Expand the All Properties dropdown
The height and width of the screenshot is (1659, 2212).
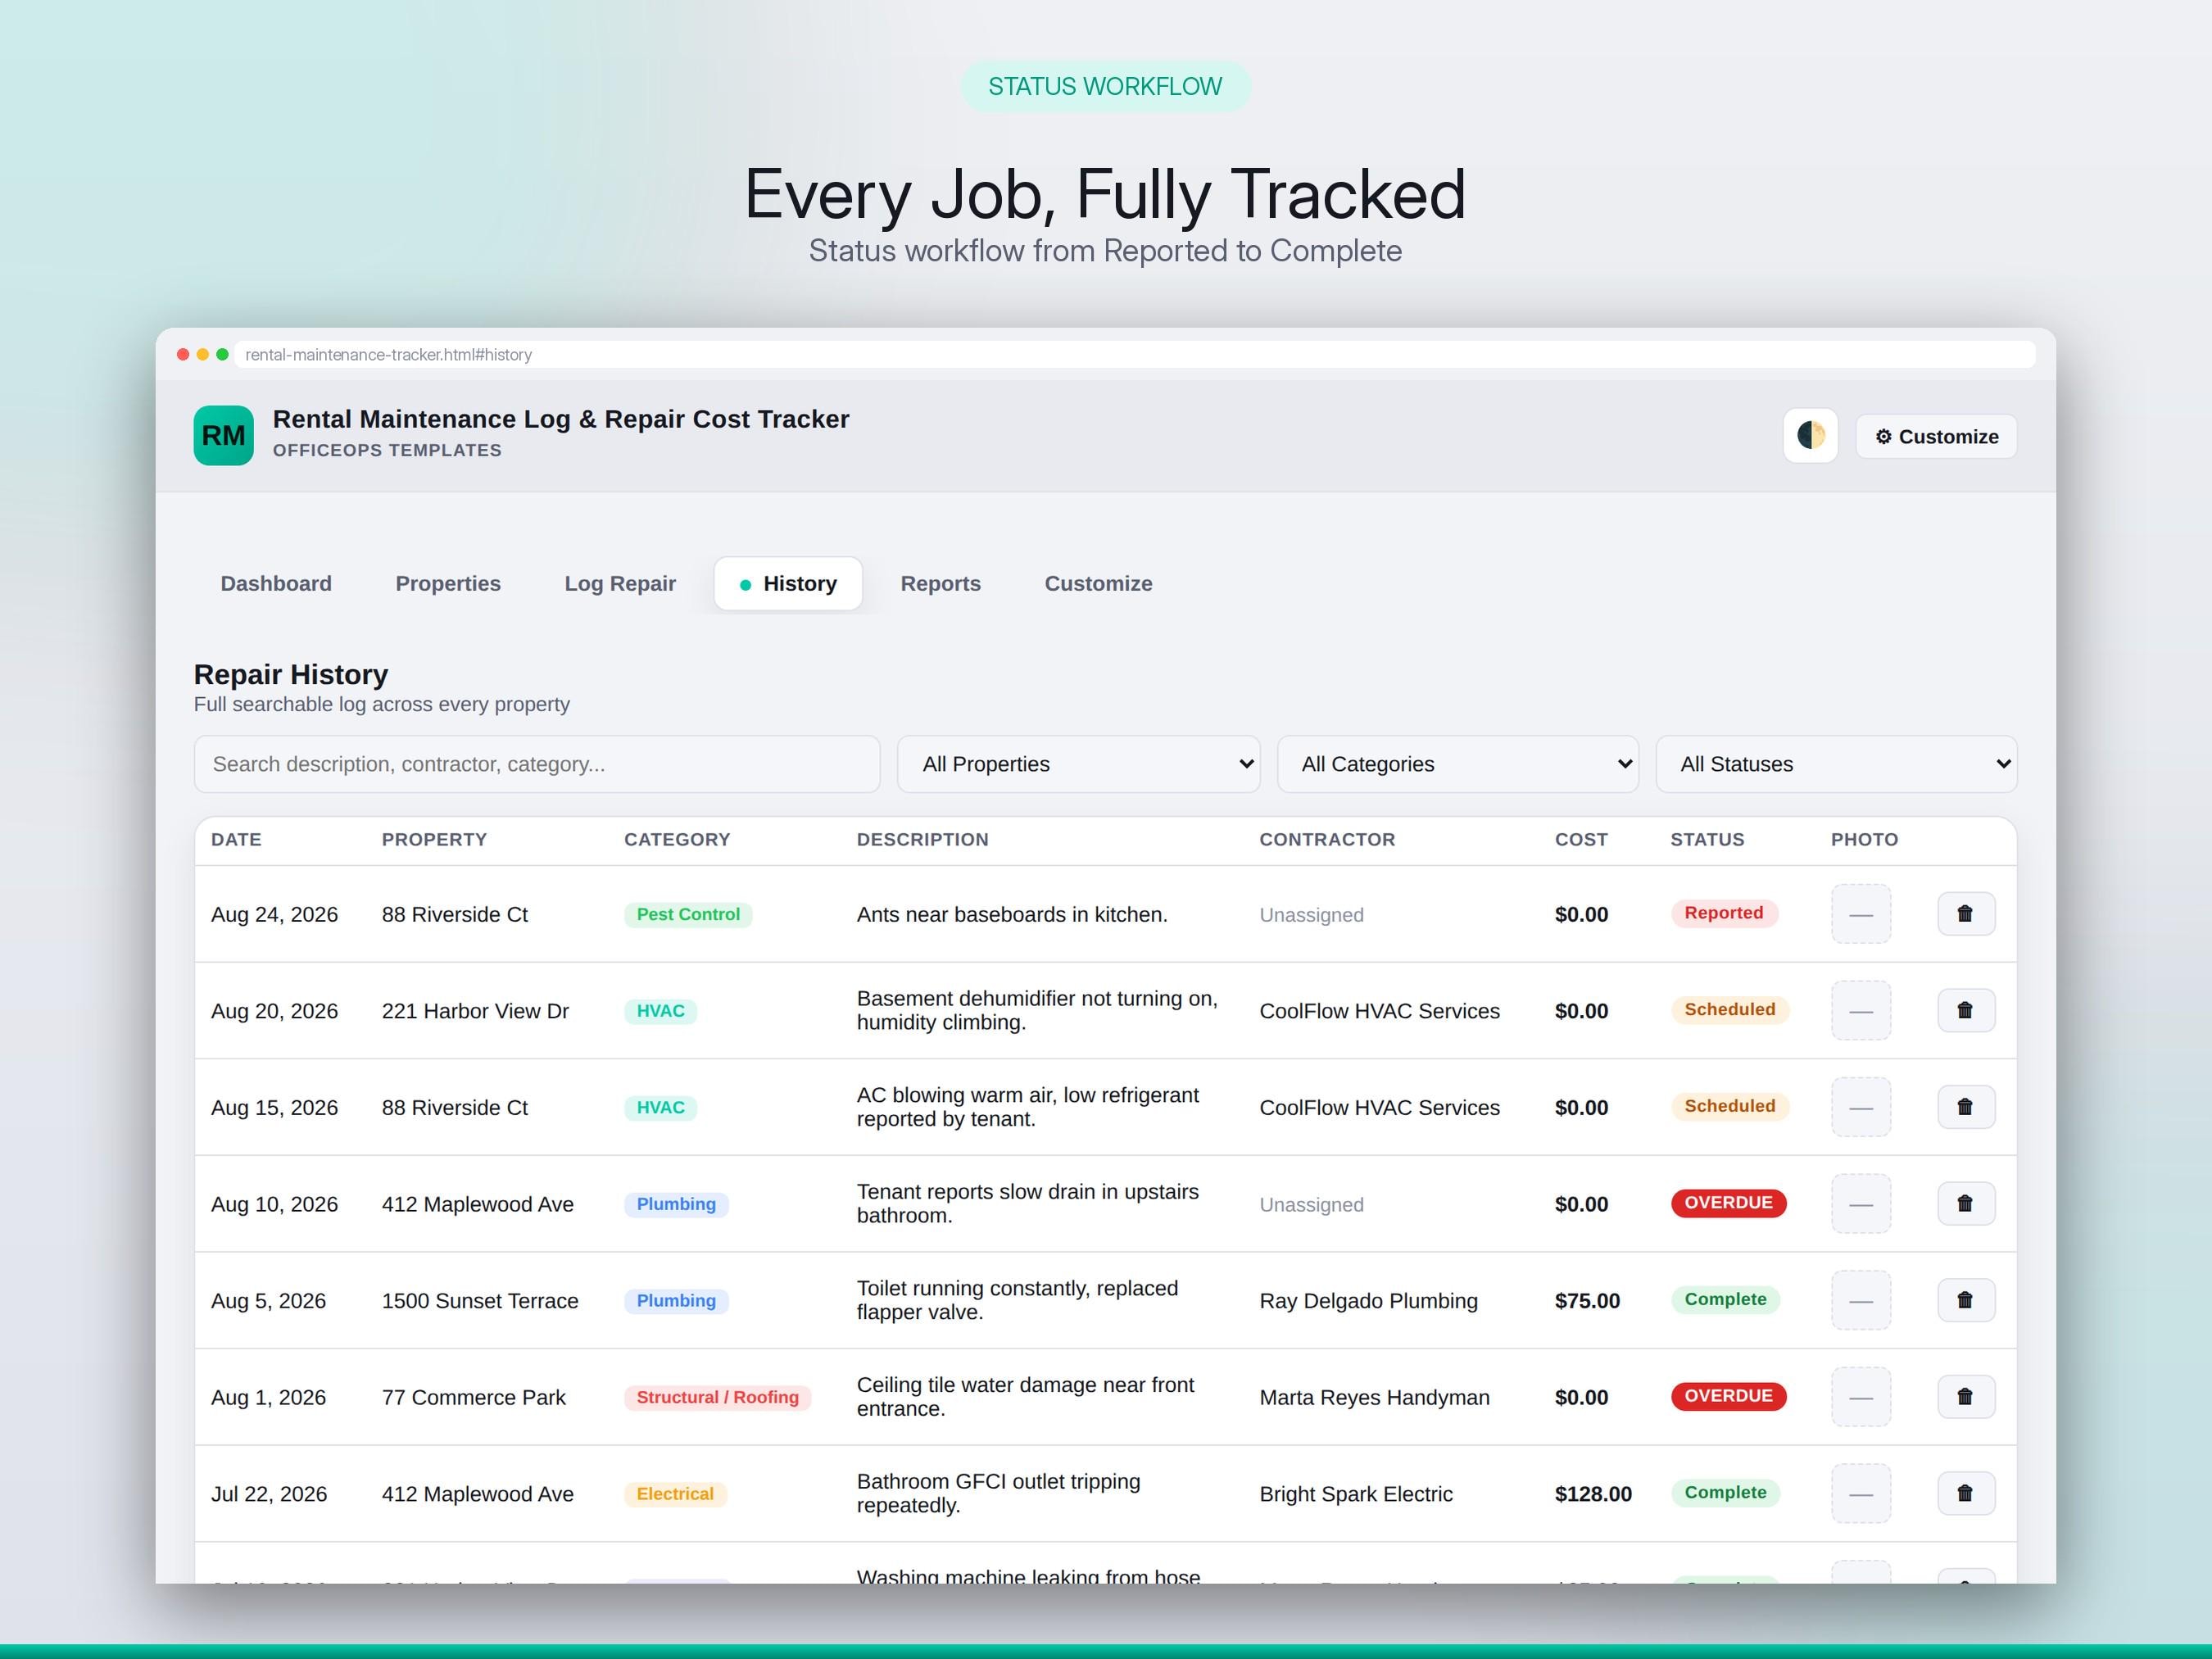(x=1078, y=764)
